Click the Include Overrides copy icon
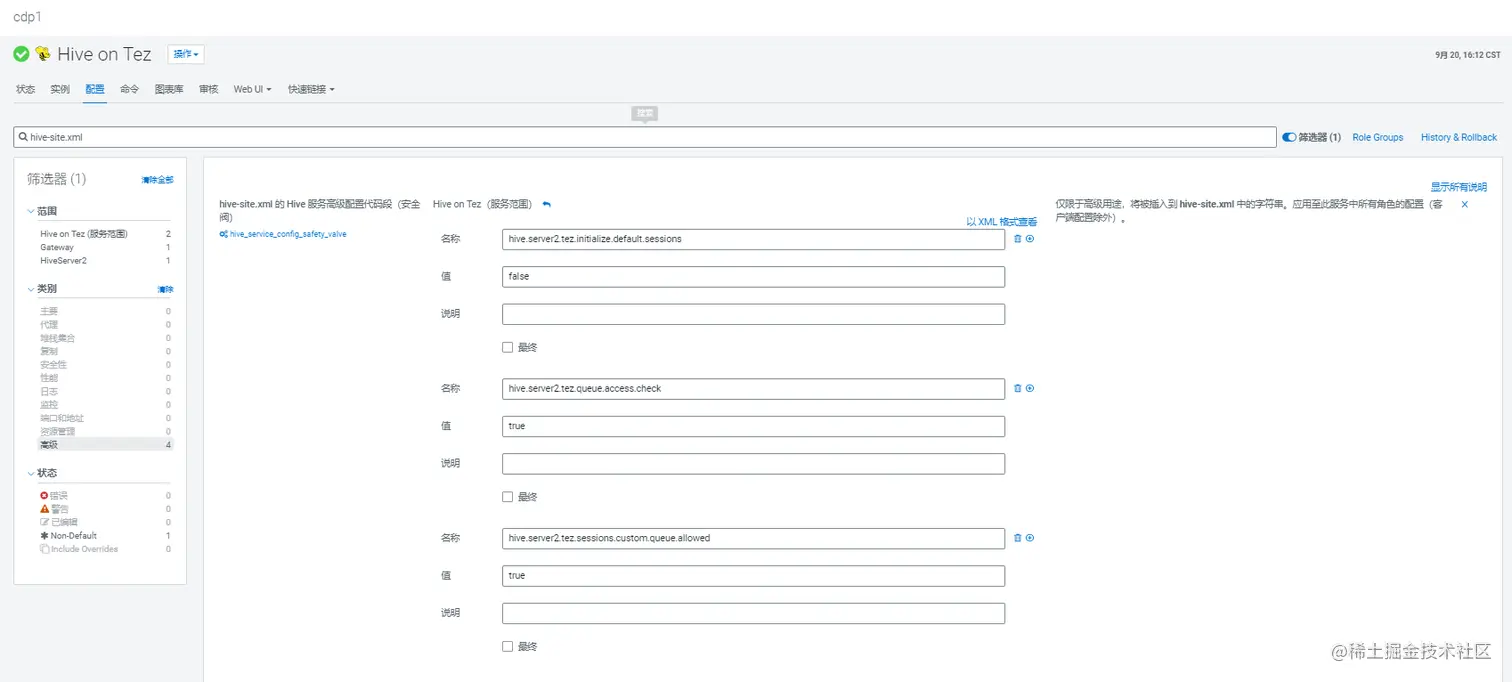The height and width of the screenshot is (682, 1512). (44, 549)
